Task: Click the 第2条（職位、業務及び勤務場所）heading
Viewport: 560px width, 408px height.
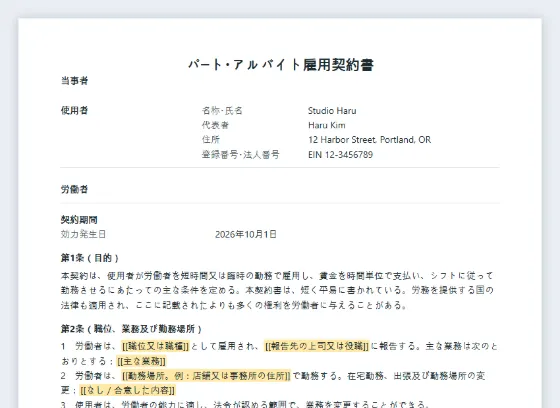Action: tap(131, 329)
